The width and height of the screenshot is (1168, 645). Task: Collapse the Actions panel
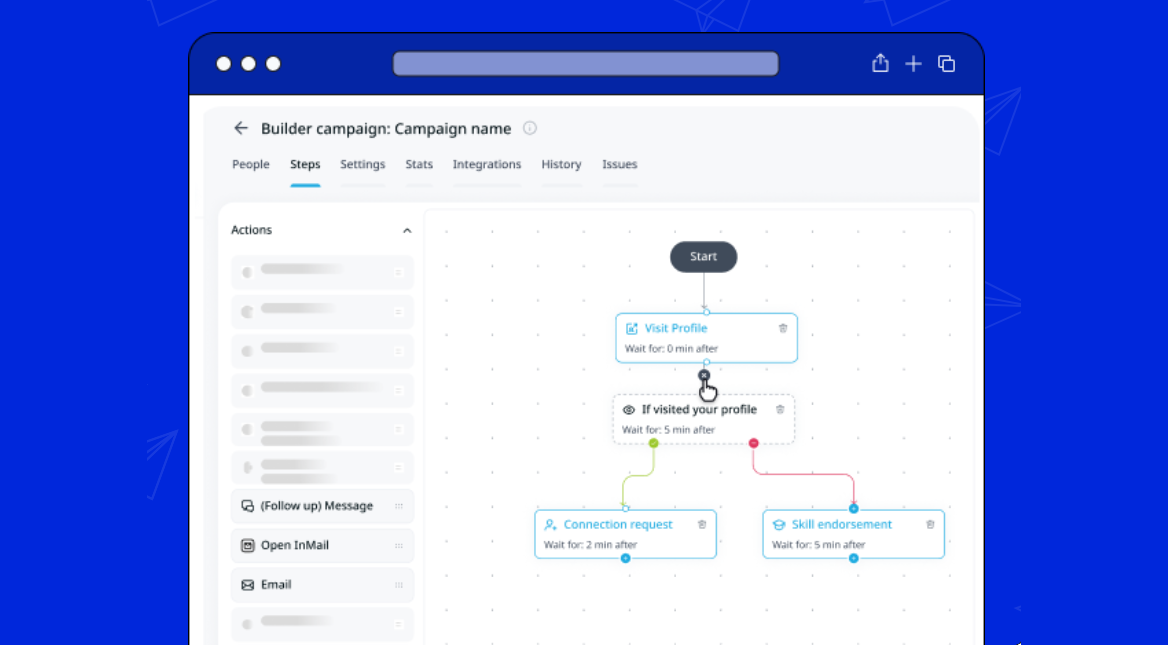point(407,230)
